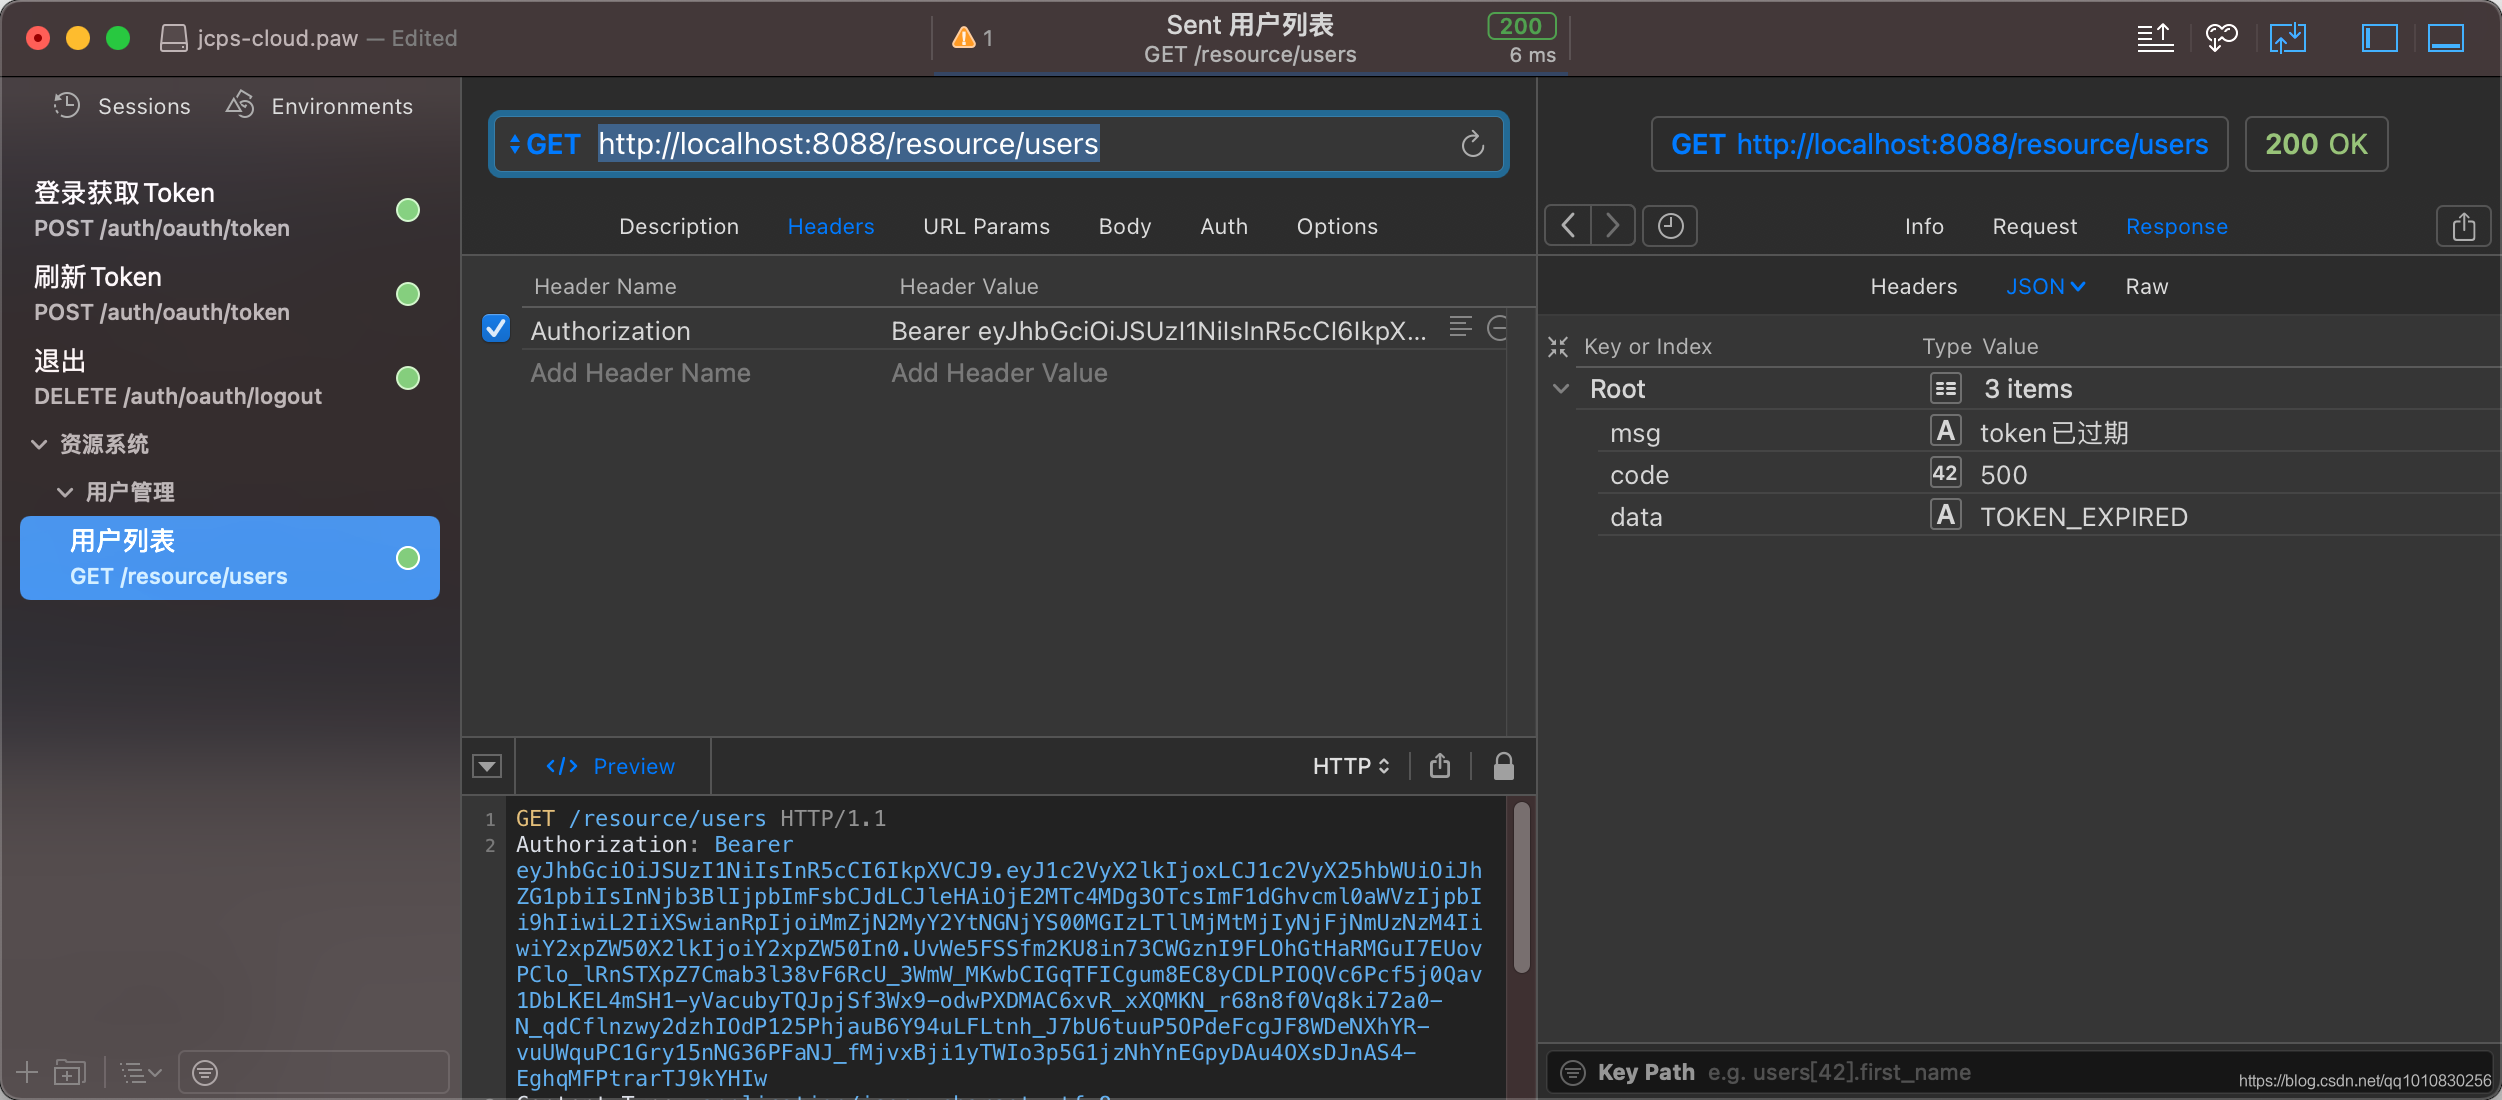
Task: Uncheck the Authorization header checkbox
Action: [496, 329]
